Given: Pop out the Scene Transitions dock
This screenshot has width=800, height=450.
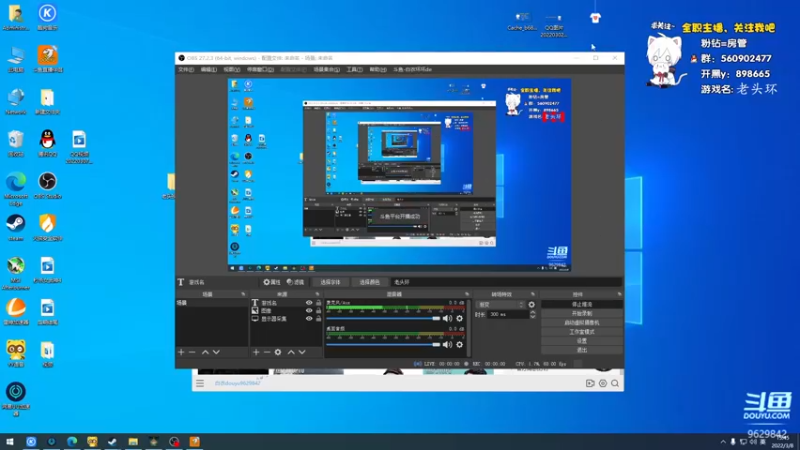Looking at the screenshot, I should click(533, 294).
